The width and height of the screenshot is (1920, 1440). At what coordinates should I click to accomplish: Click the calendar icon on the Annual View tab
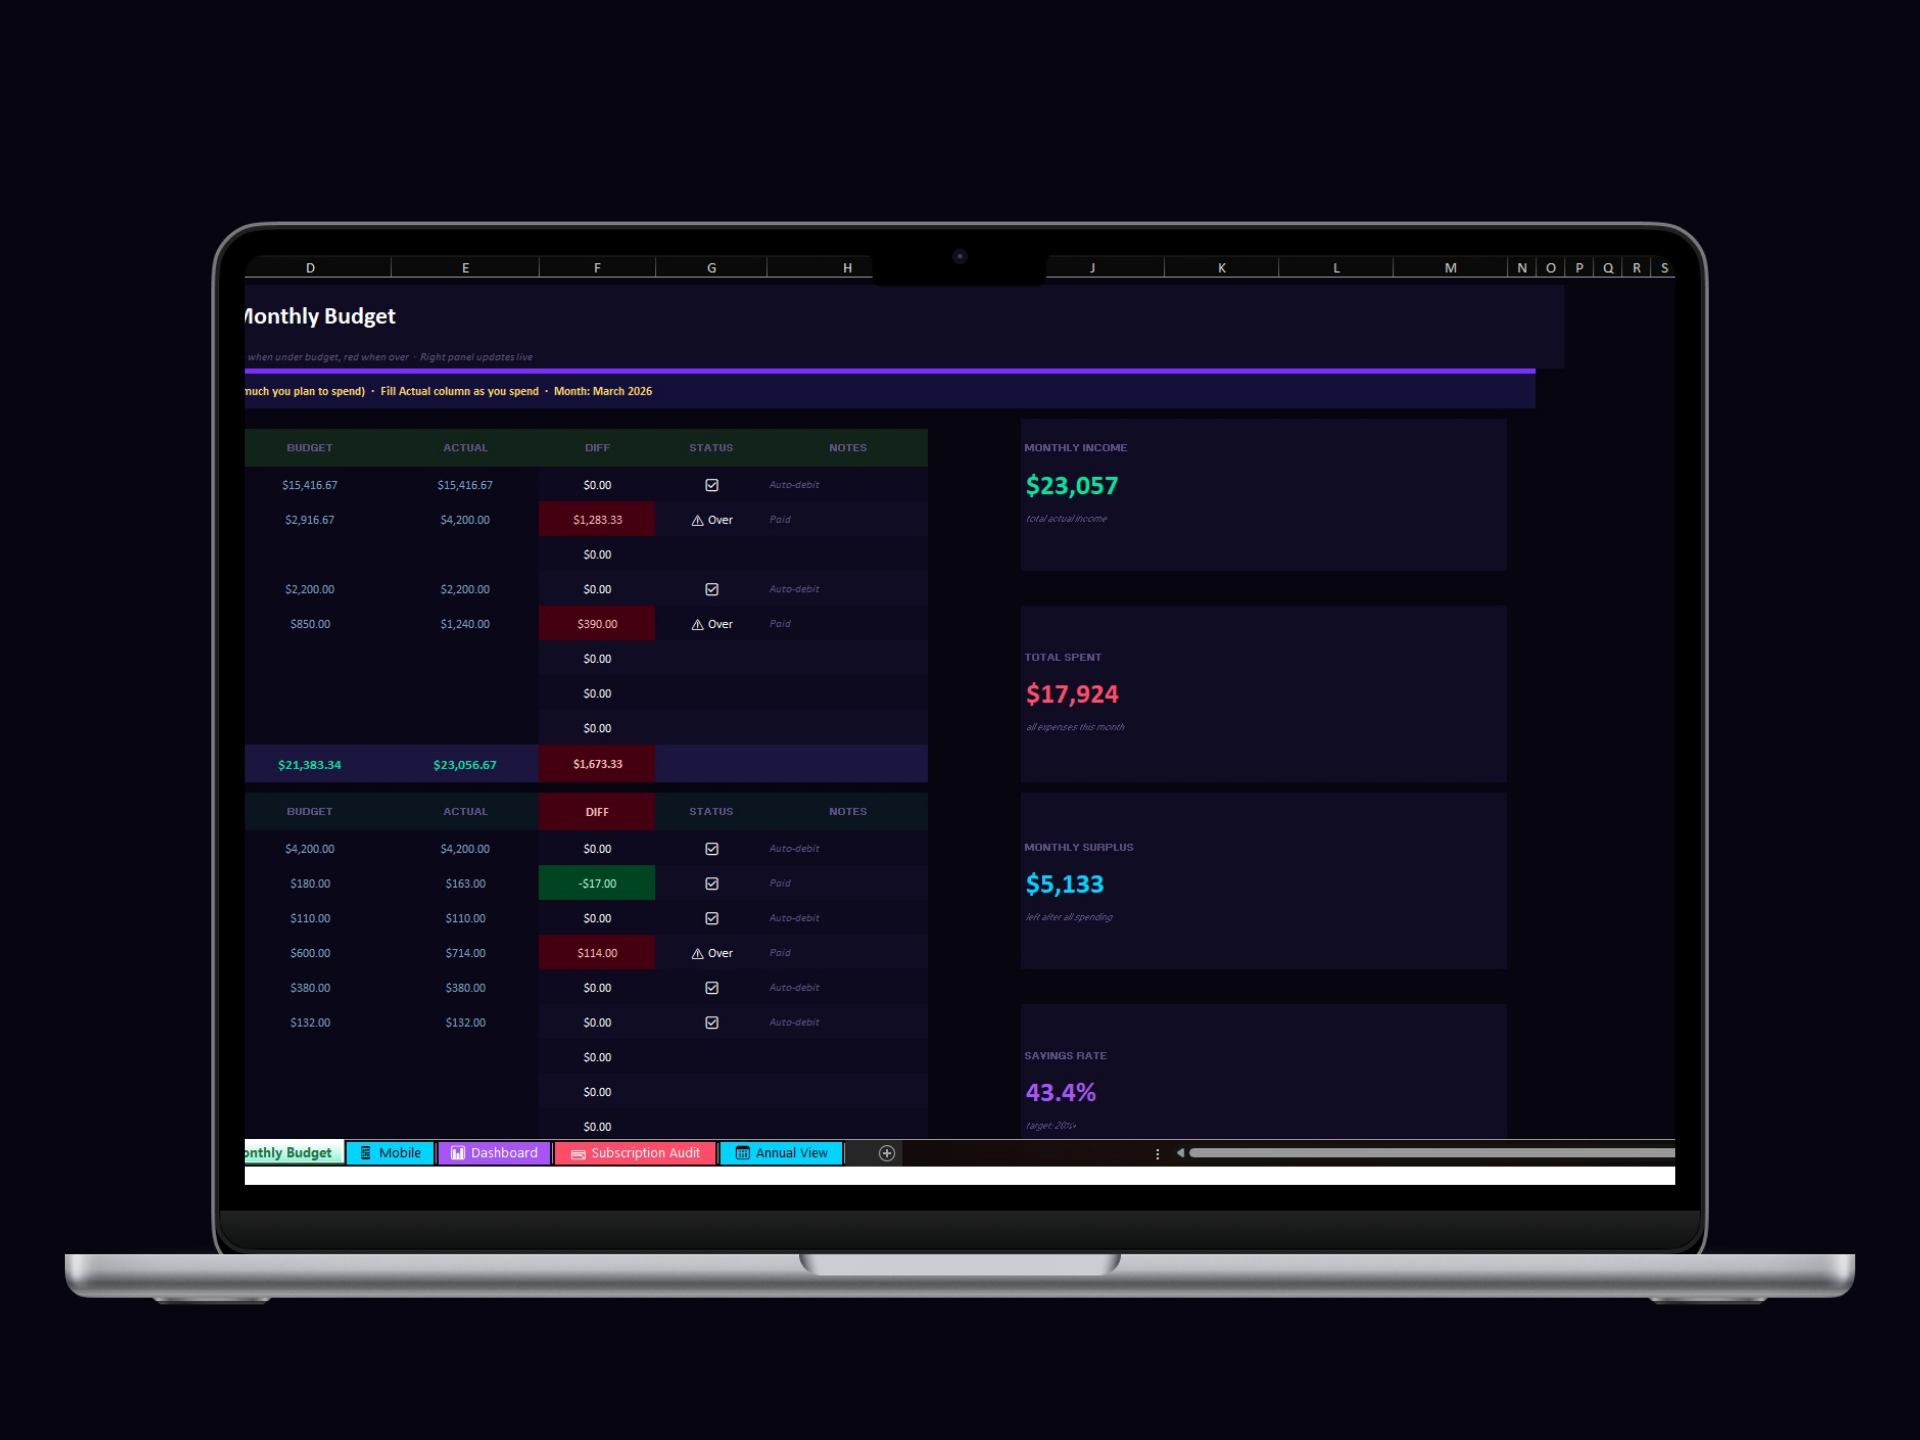(743, 1153)
